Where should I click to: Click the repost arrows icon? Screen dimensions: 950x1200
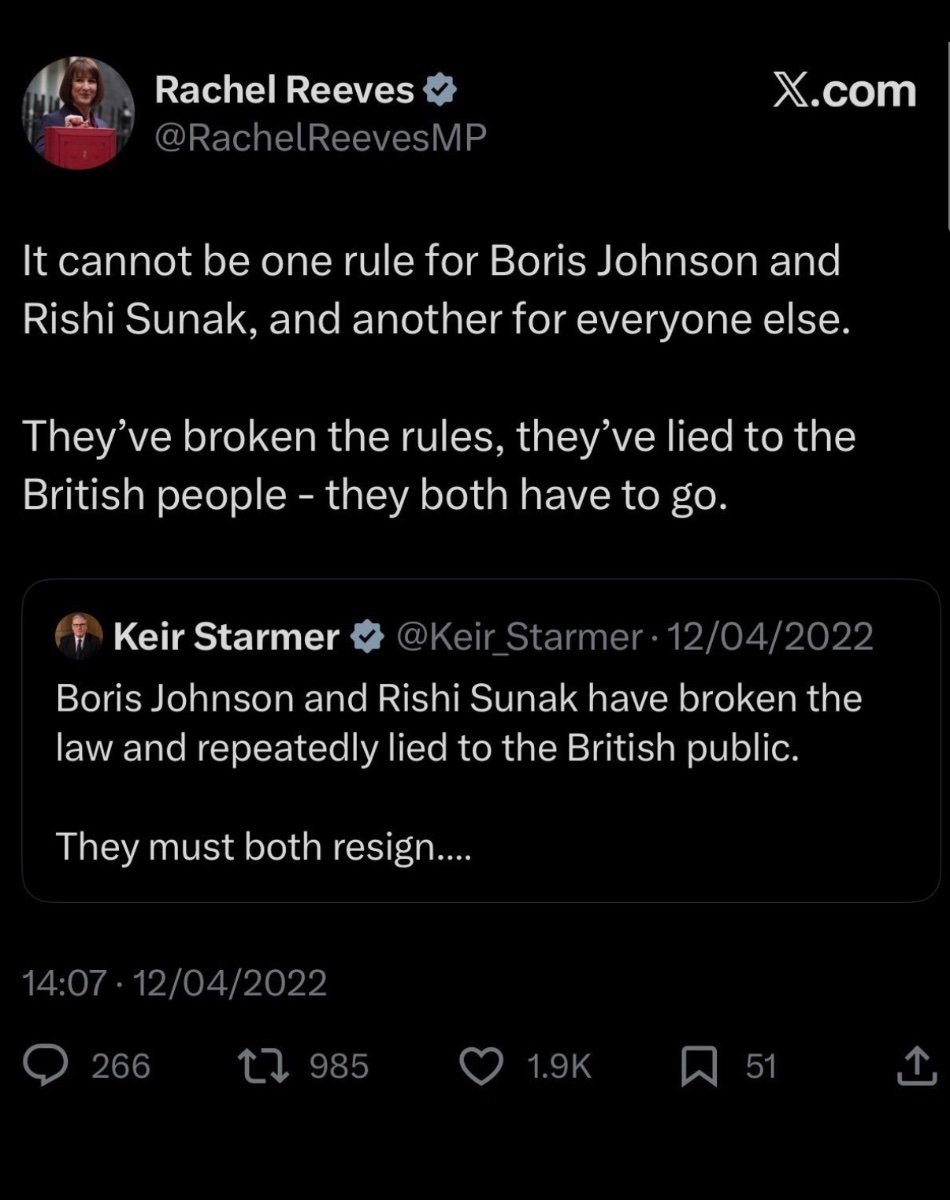click(265, 1066)
